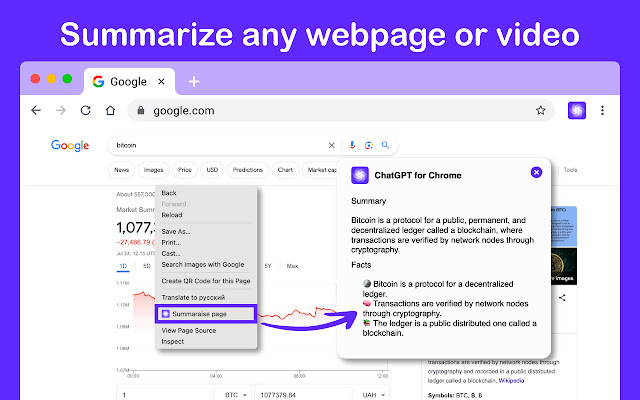The width and height of the screenshot is (640, 400).
Task: Select the Max chart range
Action: [x=292, y=266]
